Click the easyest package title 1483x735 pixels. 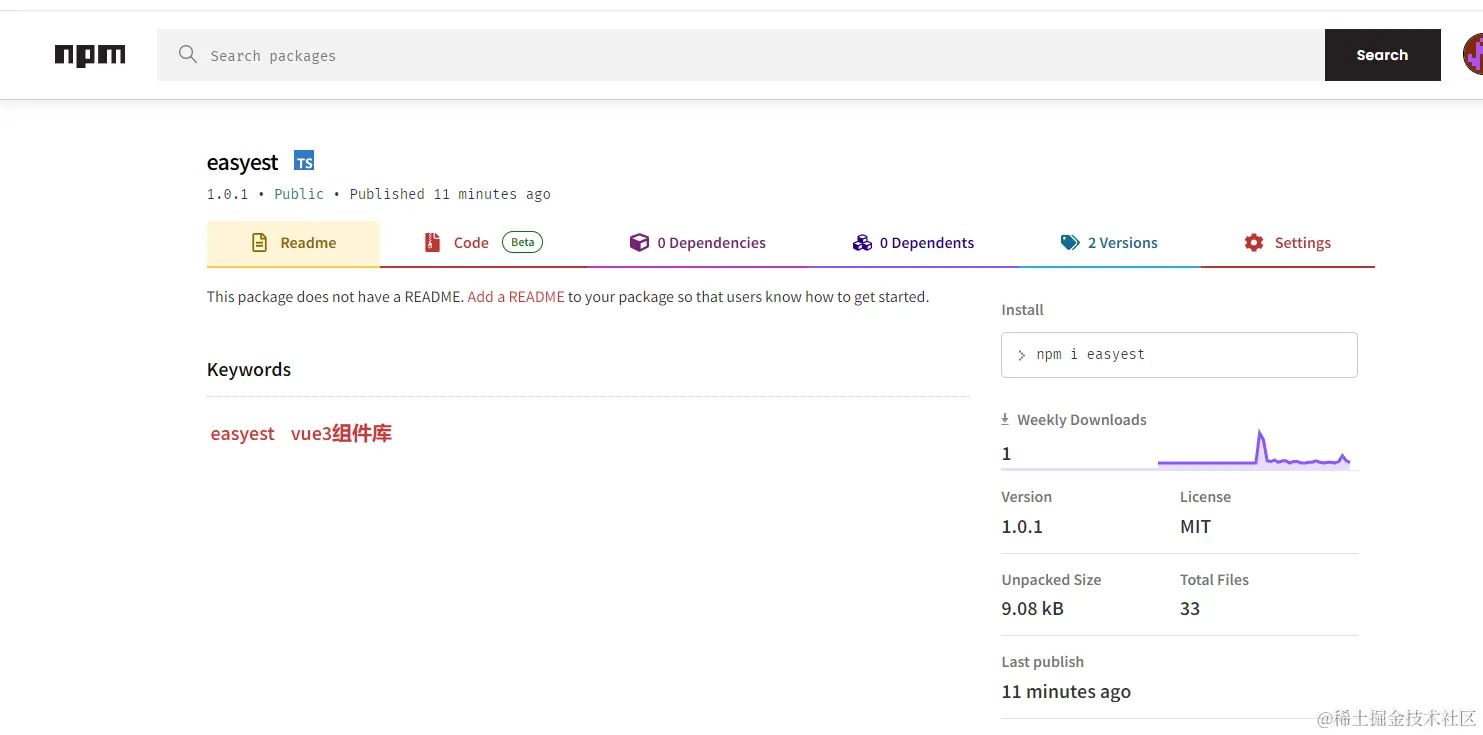242,162
